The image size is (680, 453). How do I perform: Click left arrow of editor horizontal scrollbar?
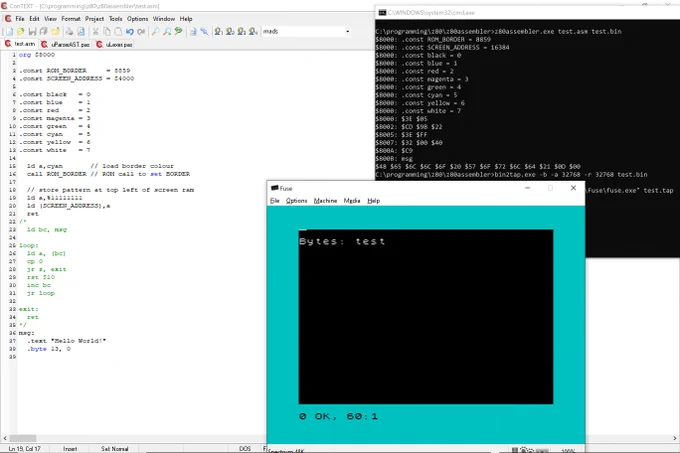[5, 438]
